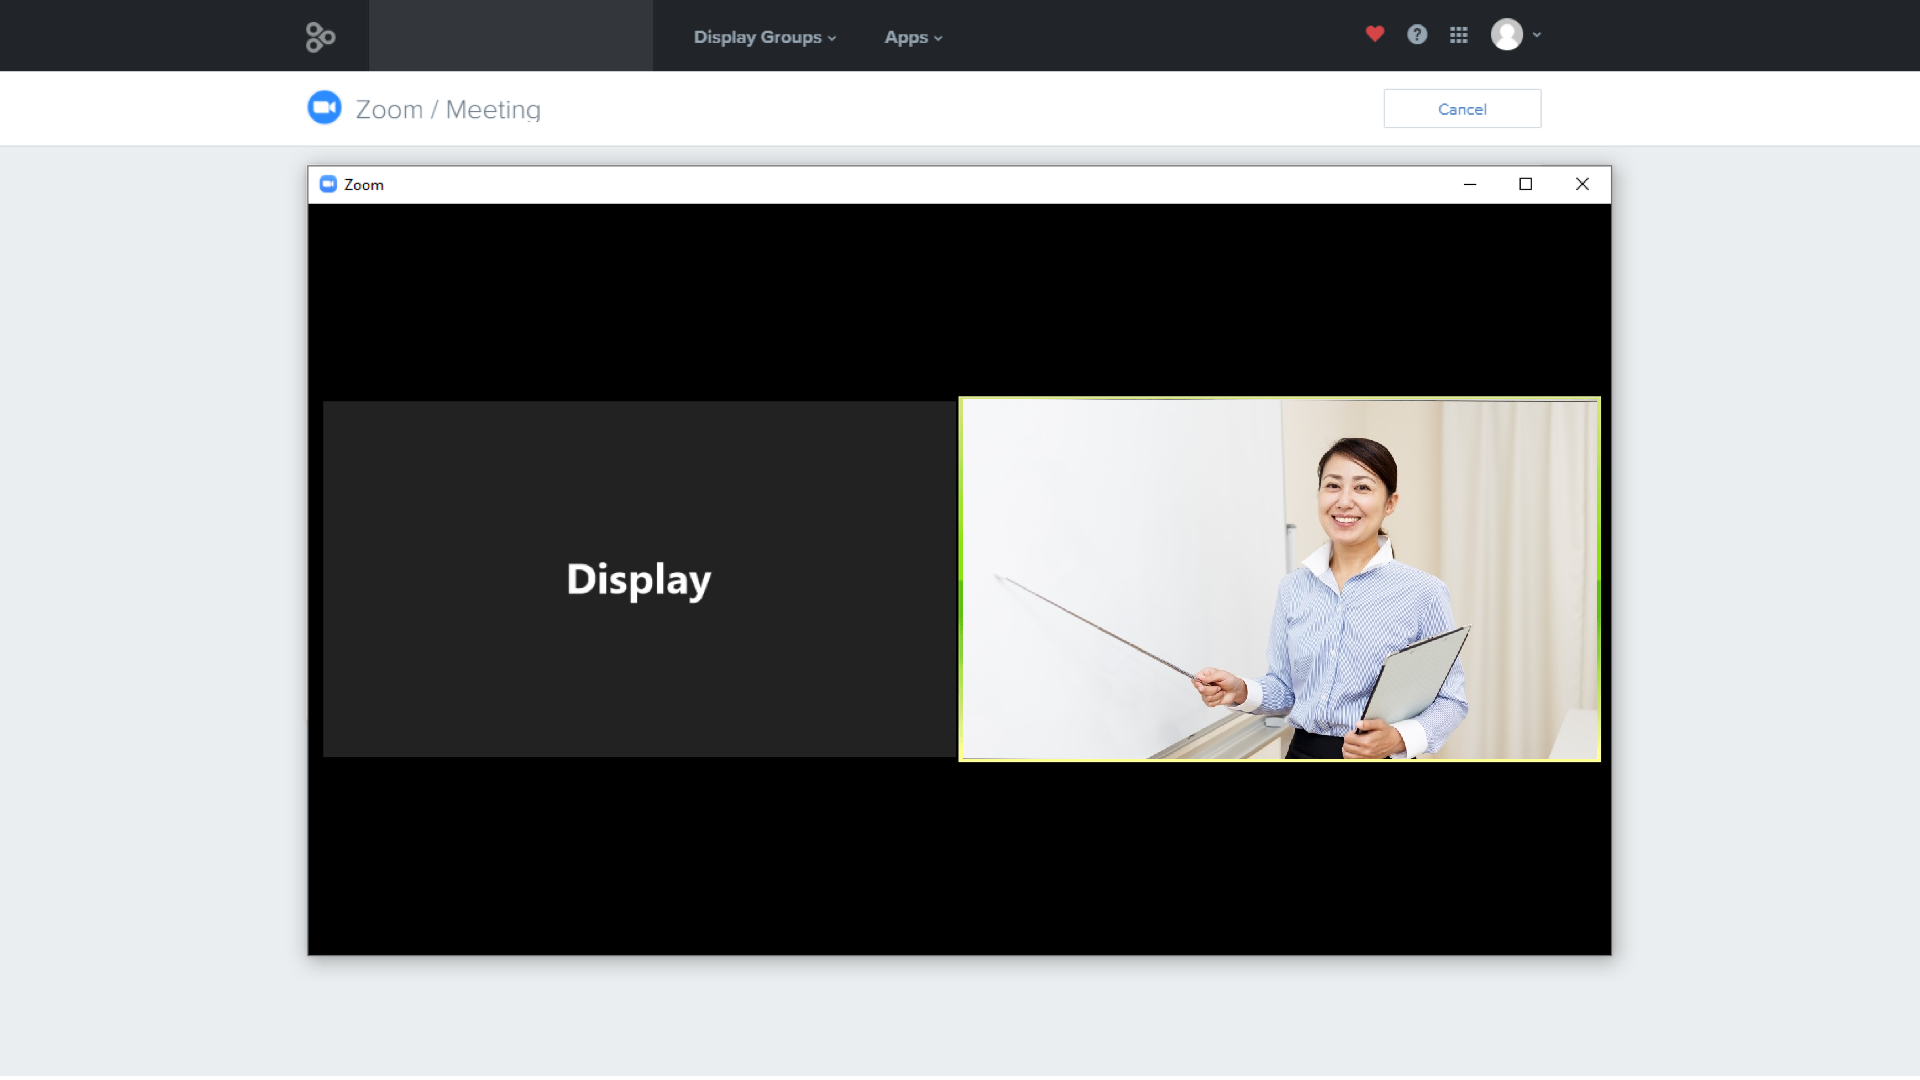The image size is (1920, 1080).
Task: Click small Zoom icon in window title bar
Action: coord(328,184)
